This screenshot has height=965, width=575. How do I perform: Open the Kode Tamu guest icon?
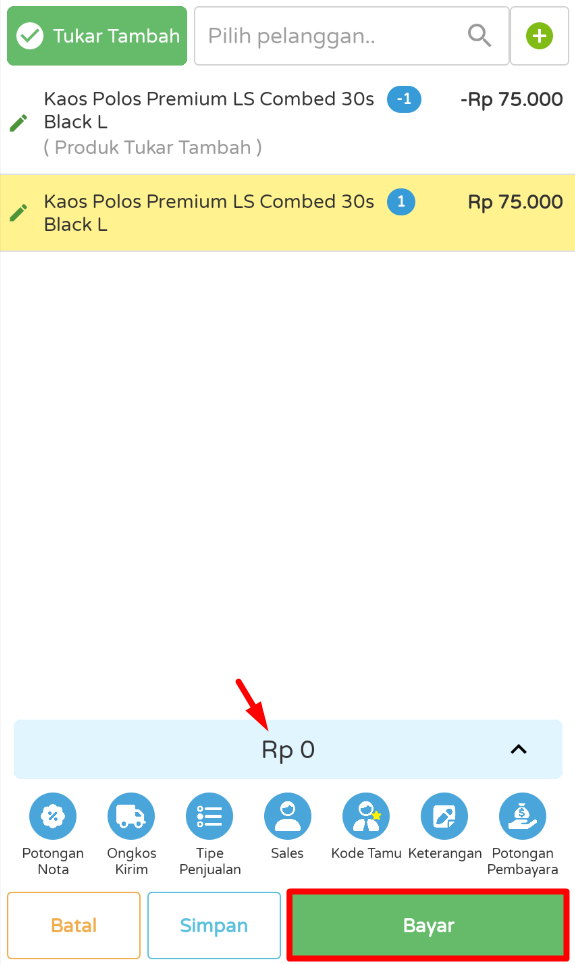click(x=366, y=816)
